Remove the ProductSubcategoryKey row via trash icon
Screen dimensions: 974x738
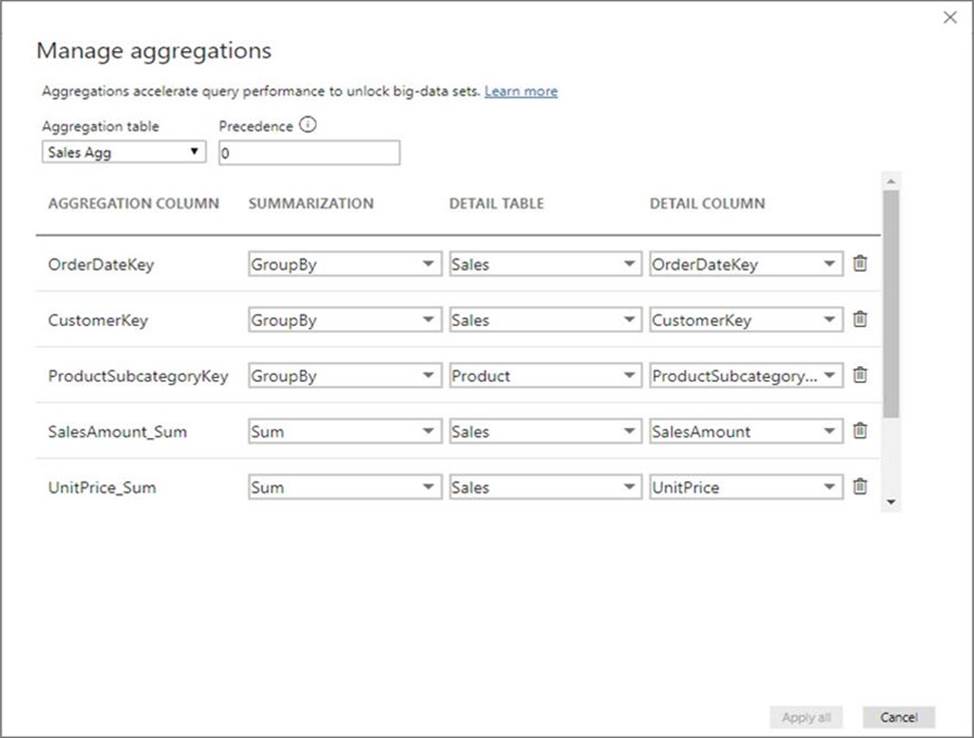(x=860, y=376)
